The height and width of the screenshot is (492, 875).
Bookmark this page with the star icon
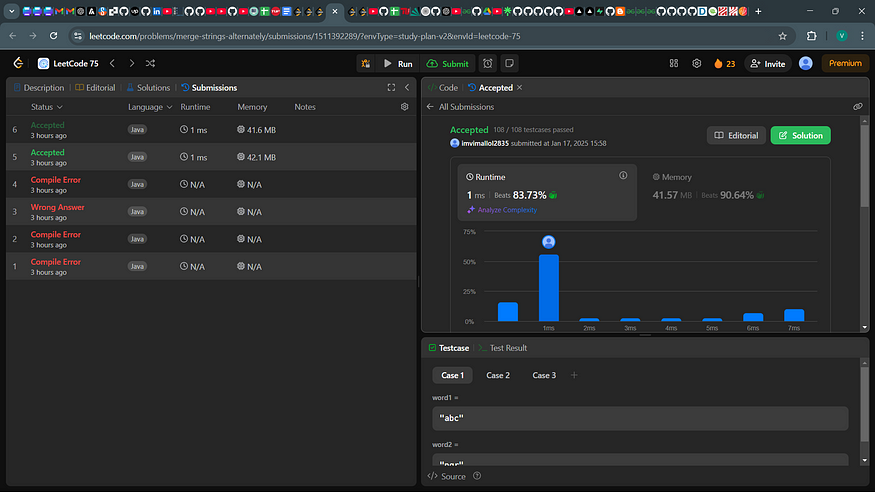pos(782,36)
